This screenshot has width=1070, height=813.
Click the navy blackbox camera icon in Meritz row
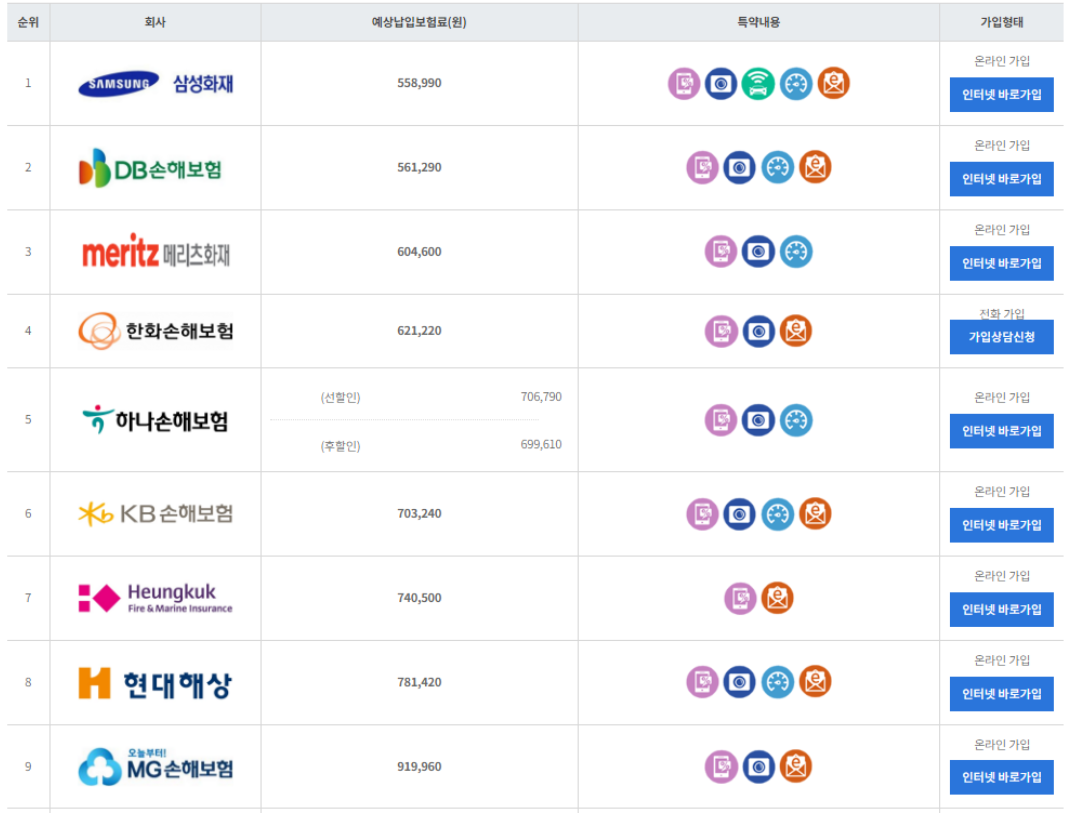click(x=758, y=251)
